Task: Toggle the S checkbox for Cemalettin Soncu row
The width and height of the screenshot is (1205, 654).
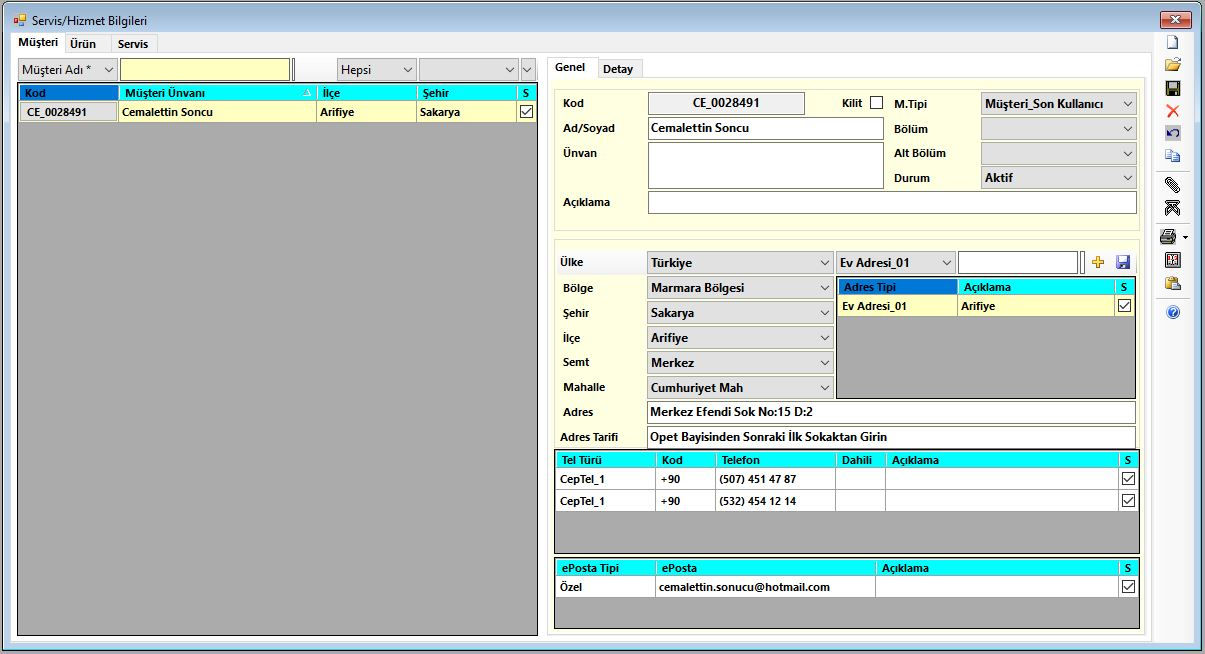Action: (x=526, y=112)
